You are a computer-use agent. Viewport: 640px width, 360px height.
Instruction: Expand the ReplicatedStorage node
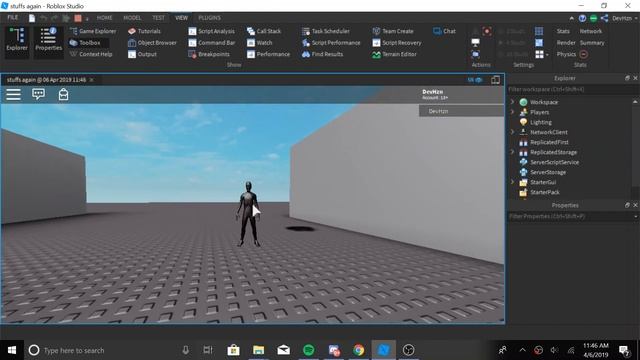coord(512,151)
